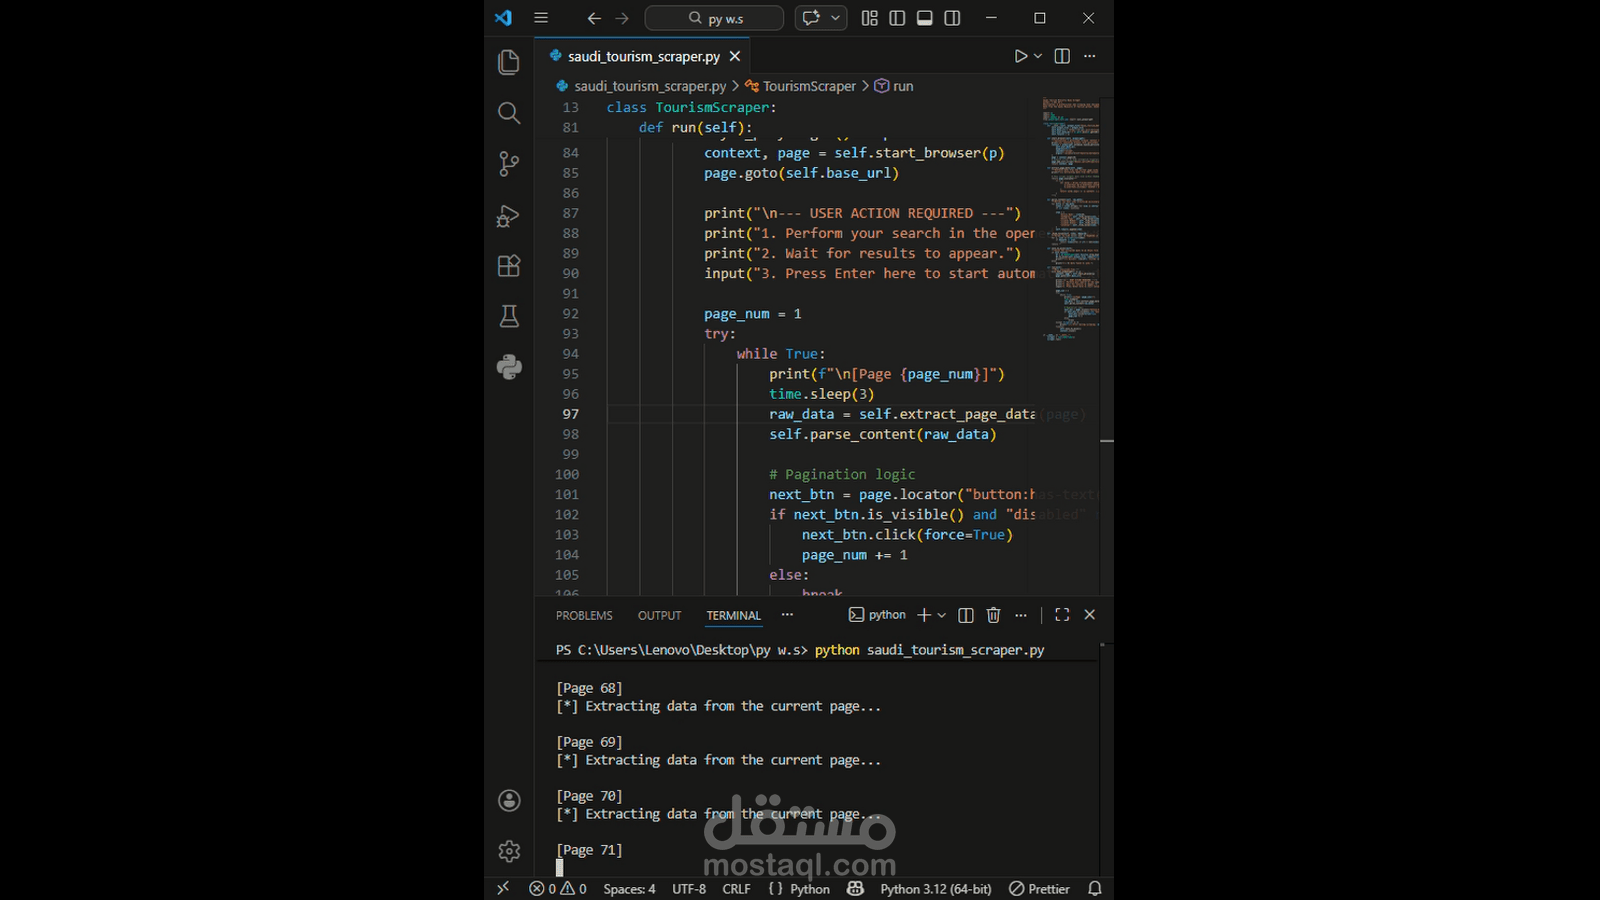Toggle the primary sidebar

[x=897, y=17]
